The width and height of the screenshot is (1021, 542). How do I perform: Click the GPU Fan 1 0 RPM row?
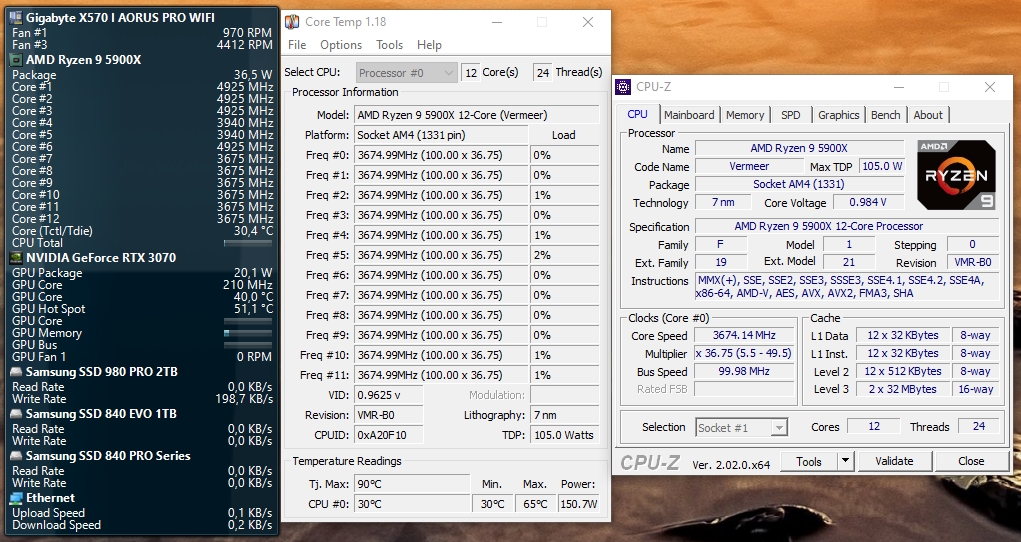(142, 357)
